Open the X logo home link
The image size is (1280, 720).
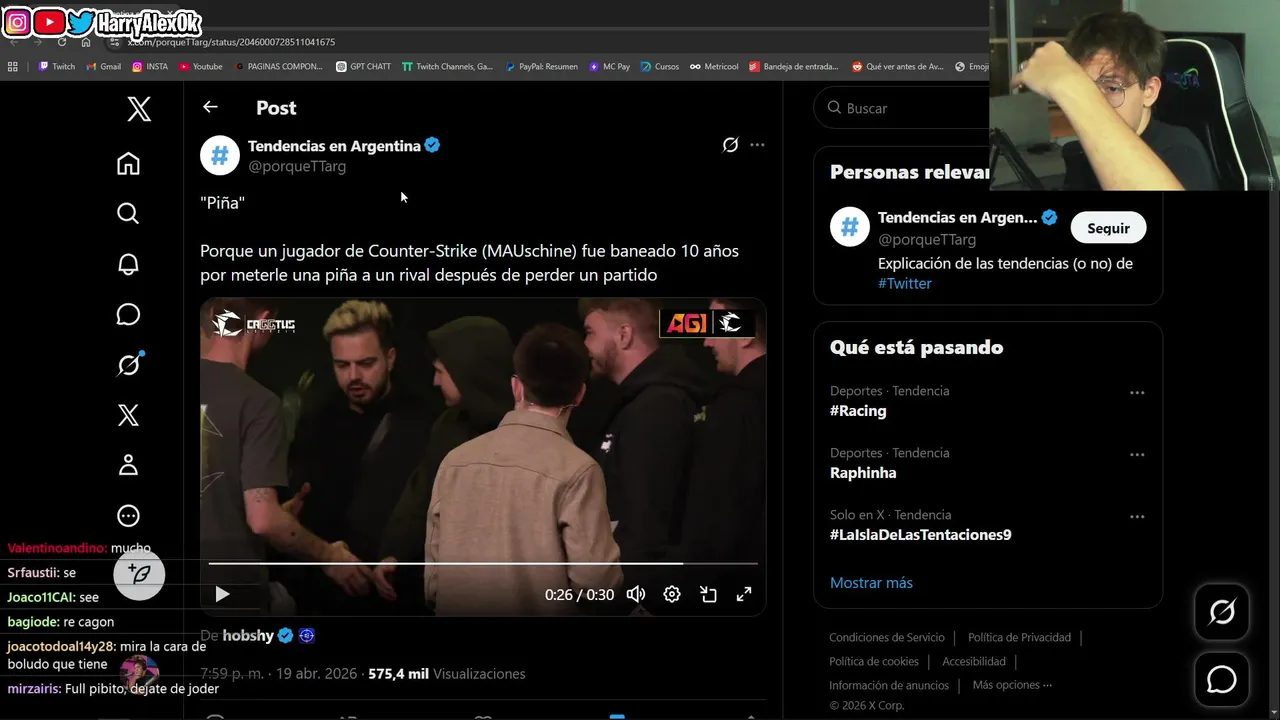coord(139,109)
